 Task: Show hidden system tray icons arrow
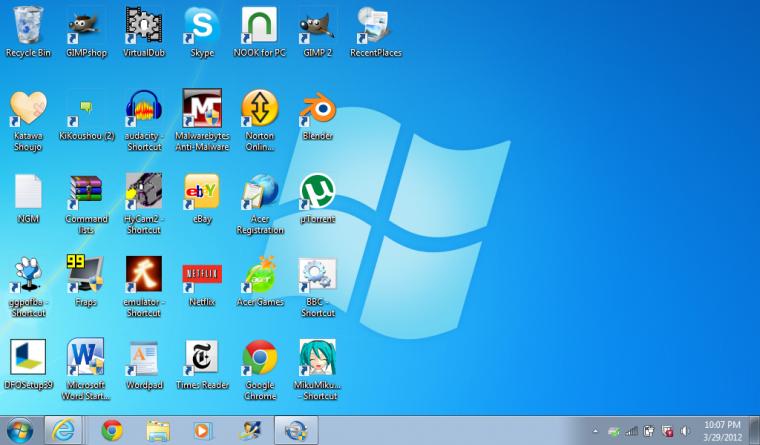tap(595, 430)
